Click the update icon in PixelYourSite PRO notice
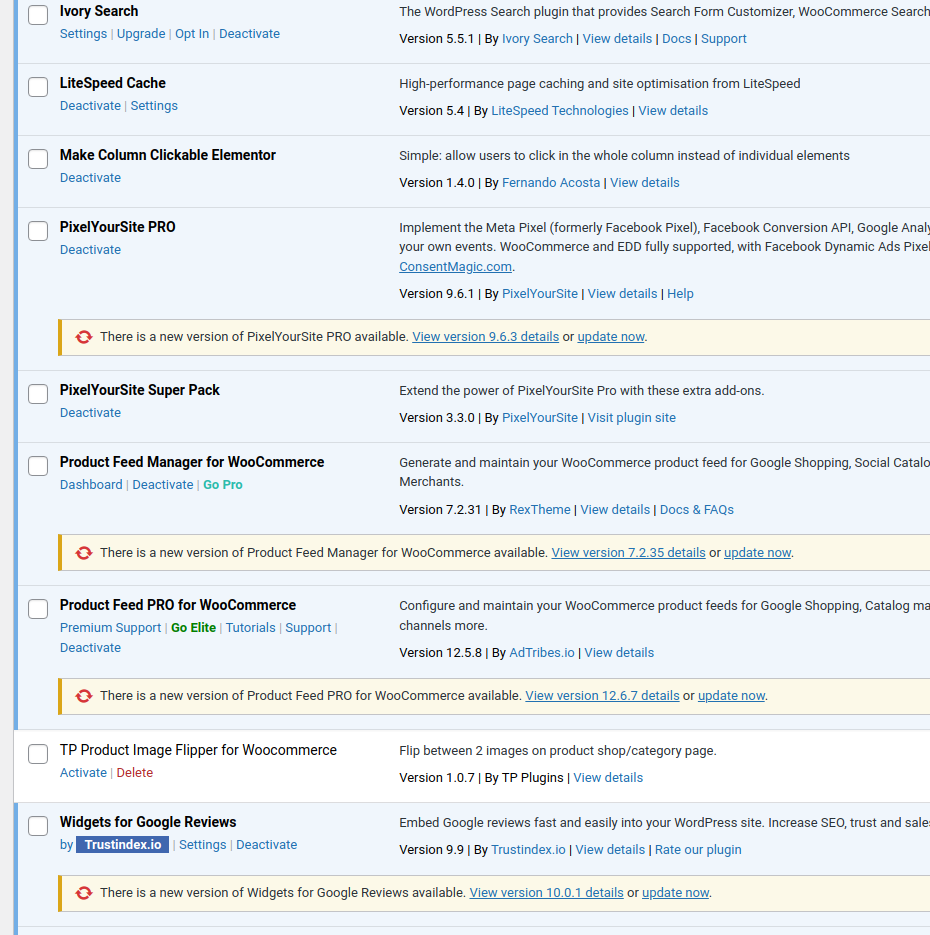This screenshot has width=930, height=935. [84, 337]
